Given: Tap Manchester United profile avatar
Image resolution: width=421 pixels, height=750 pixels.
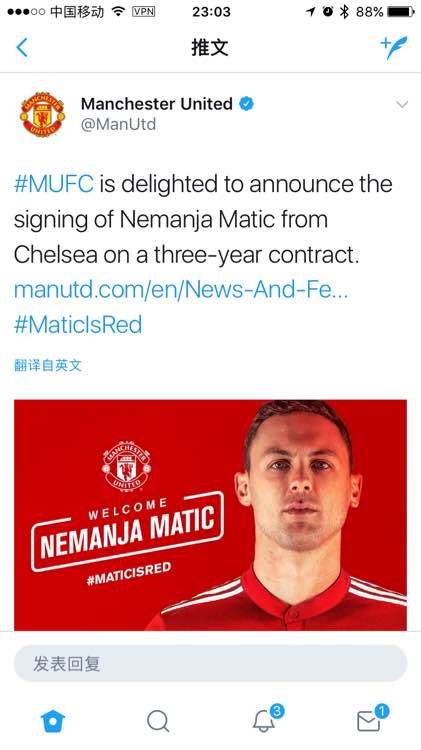Looking at the screenshot, I should click(x=42, y=114).
